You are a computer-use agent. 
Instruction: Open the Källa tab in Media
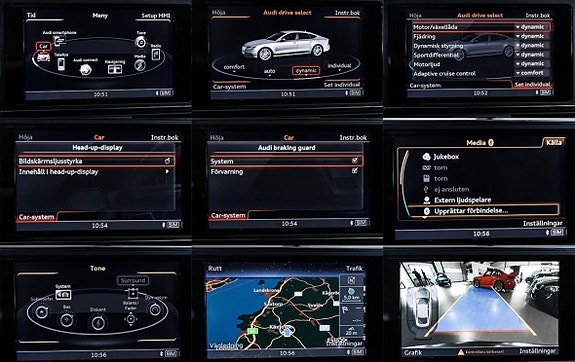click(553, 142)
